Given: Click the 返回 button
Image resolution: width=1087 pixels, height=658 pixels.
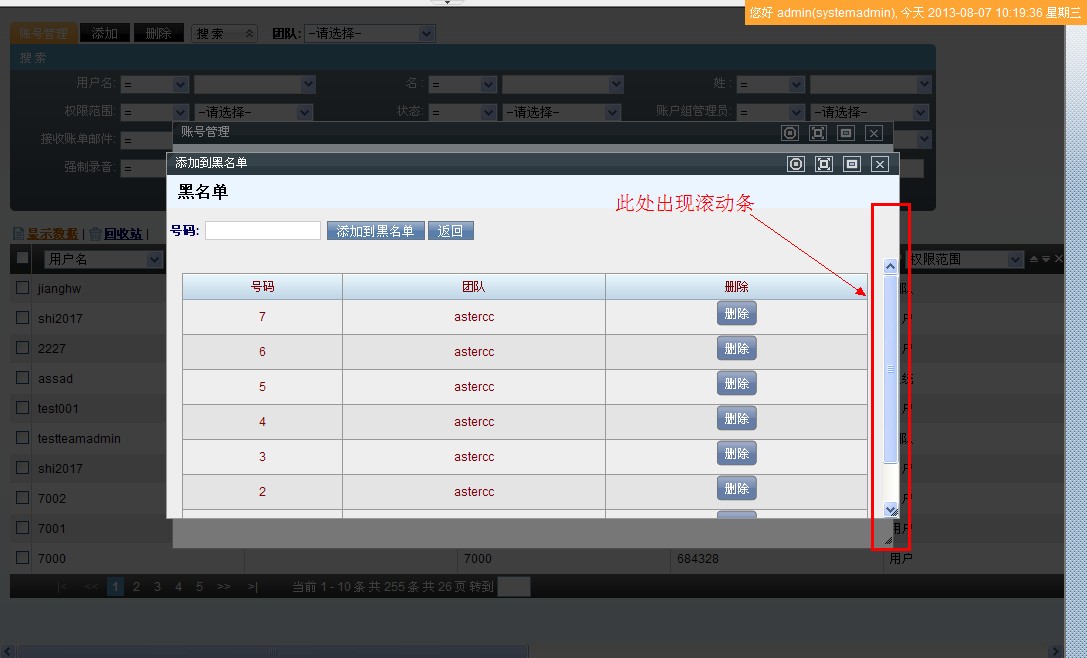Looking at the screenshot, I should pos(450,231).
